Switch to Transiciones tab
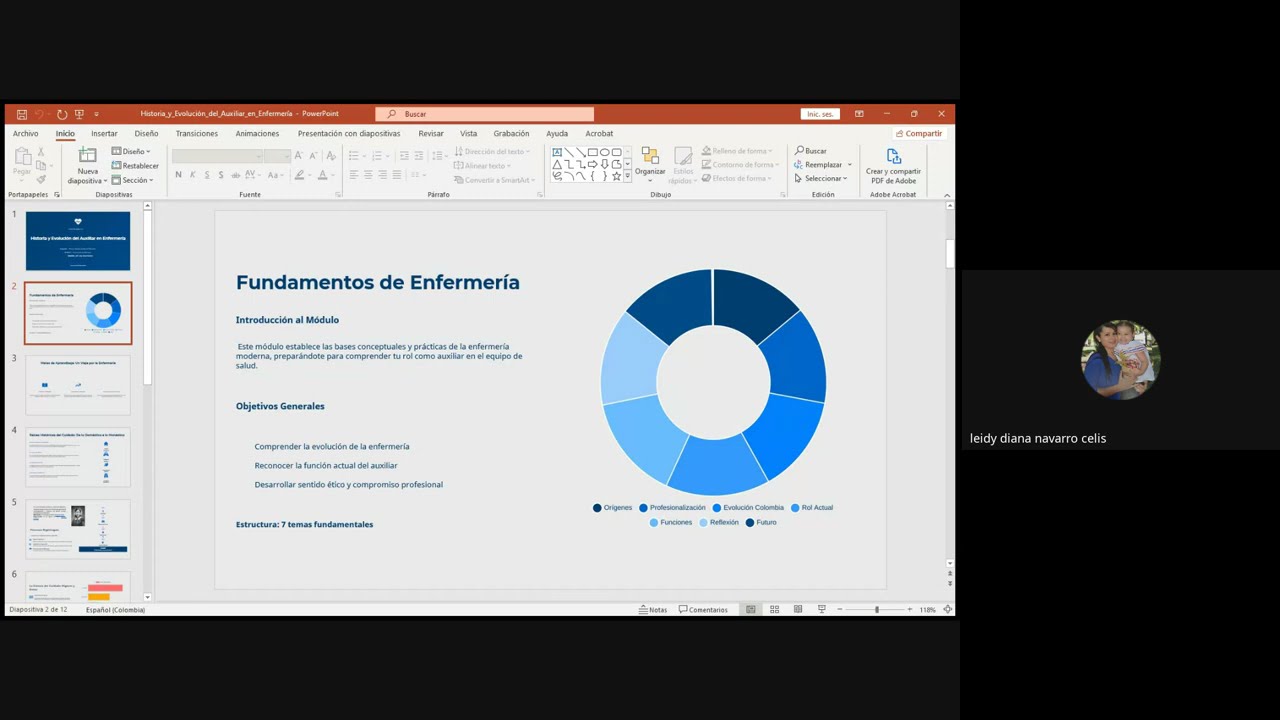This screenshot has height=720, width=1280. point(196,133)
